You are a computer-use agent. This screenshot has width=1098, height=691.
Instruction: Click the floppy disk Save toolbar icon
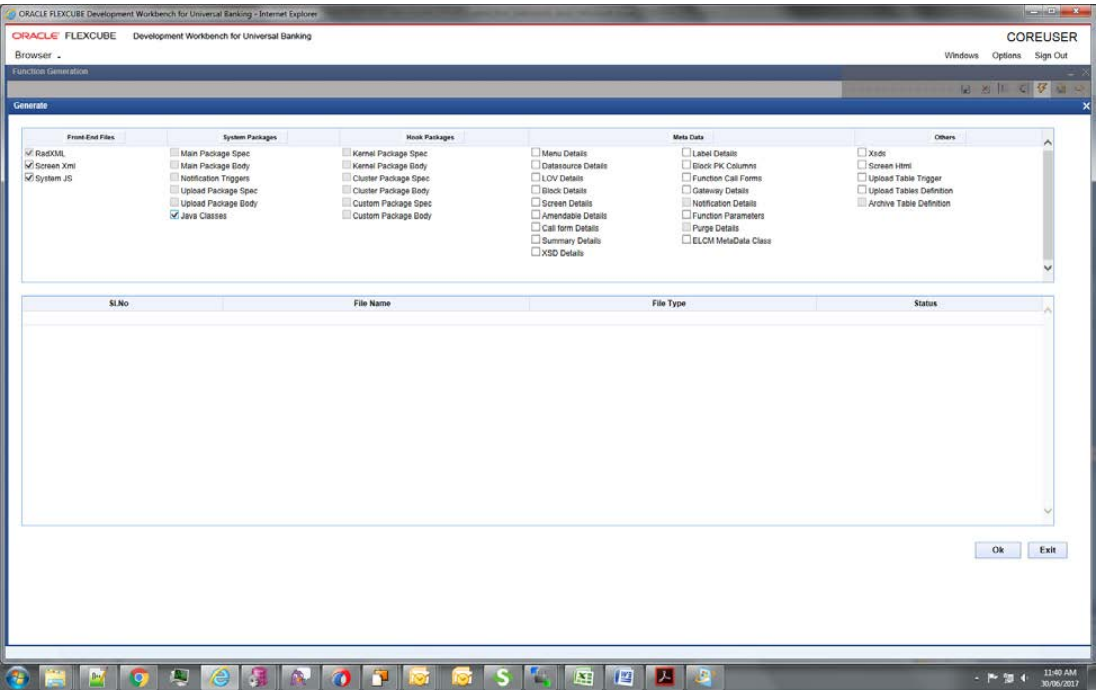pyautogui.click(x=966, y=89)
